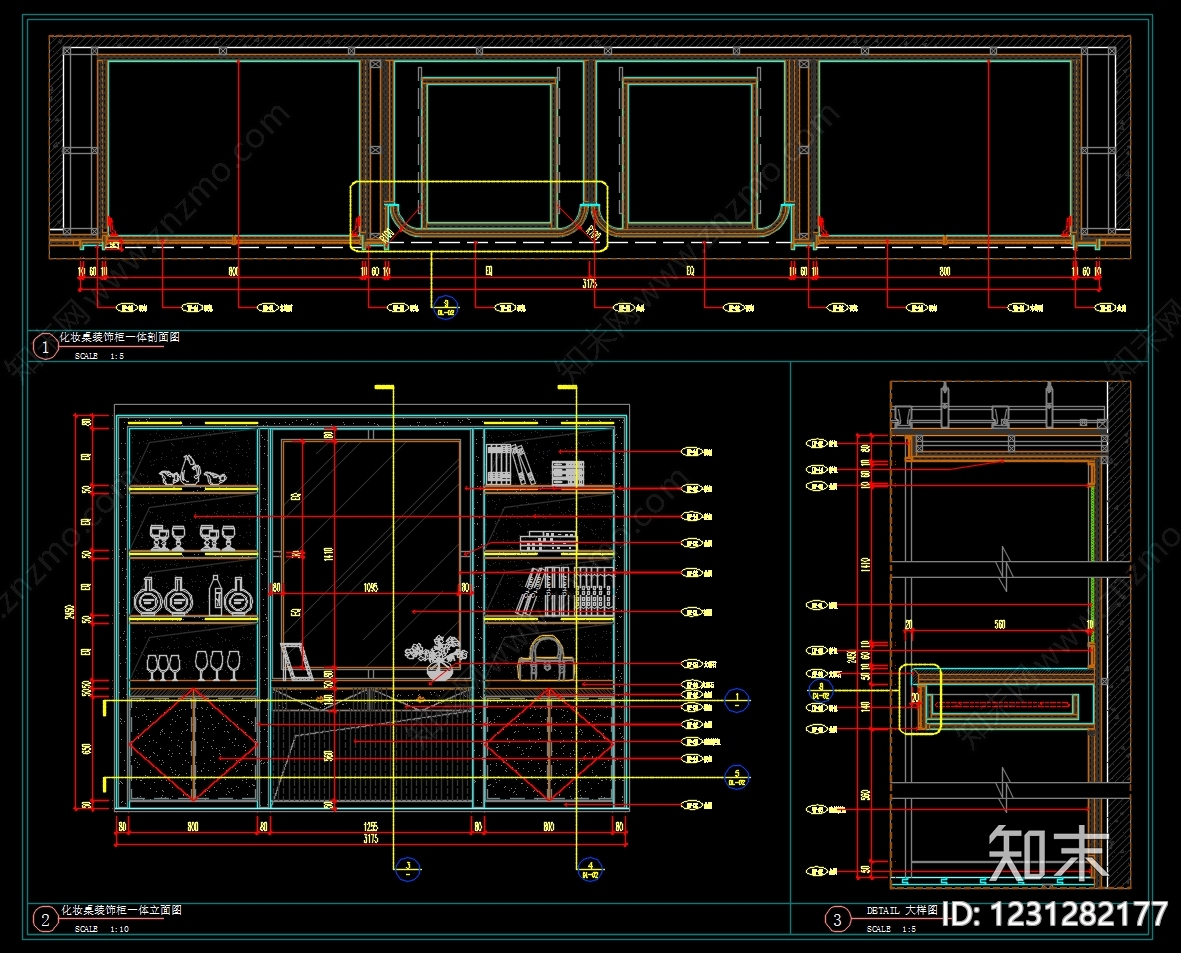The image size is (1181, 953).
Task: Click circled number 3 beside the DETAIL title
Action: pos(836,919)
